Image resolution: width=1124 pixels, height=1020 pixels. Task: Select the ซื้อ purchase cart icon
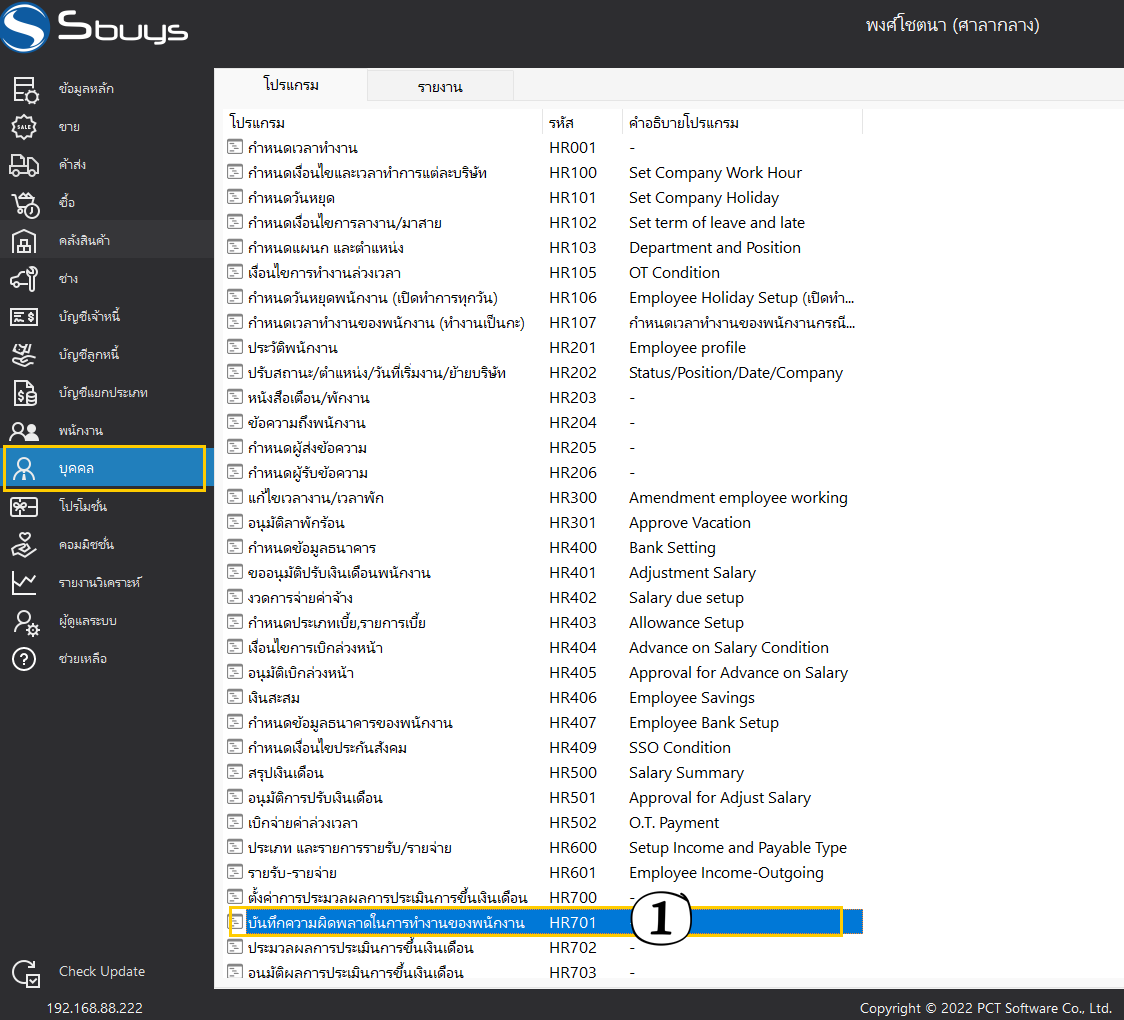[25, 204]
